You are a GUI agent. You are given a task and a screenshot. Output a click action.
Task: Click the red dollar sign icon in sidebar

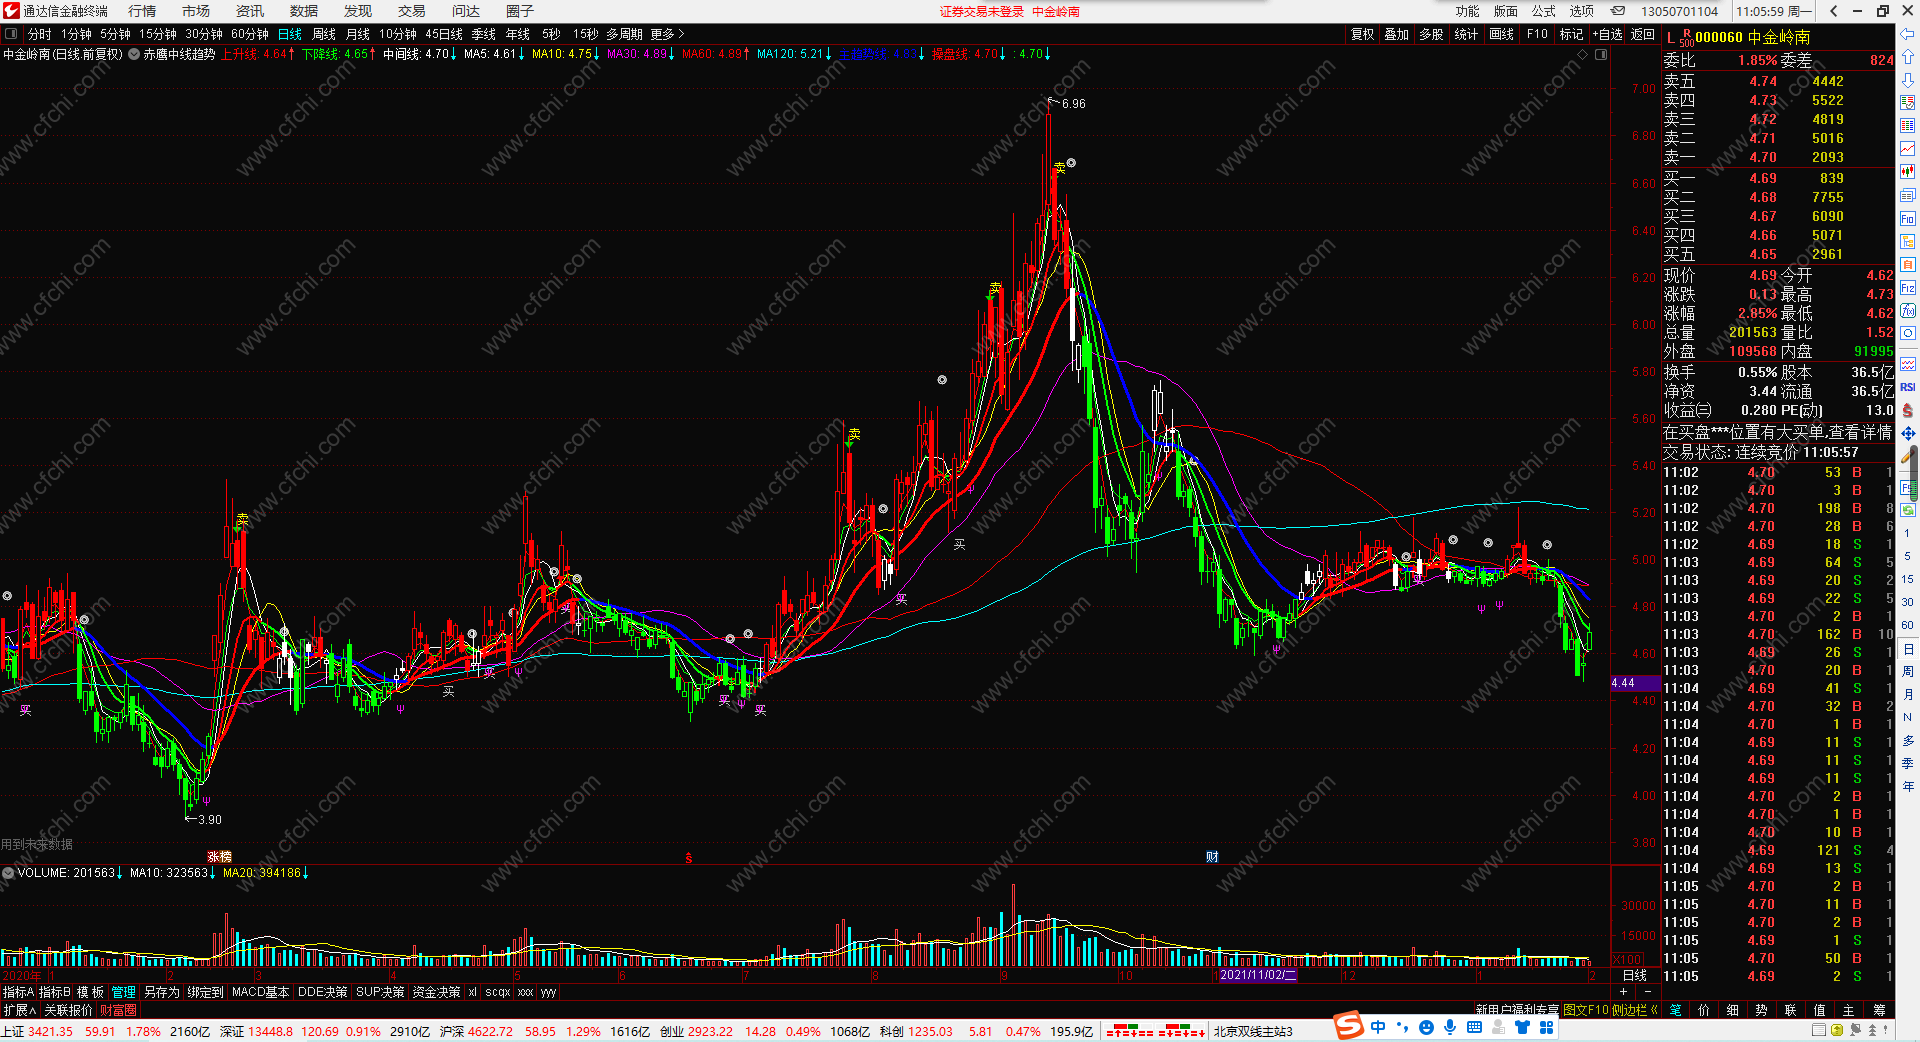point(1907,410)
